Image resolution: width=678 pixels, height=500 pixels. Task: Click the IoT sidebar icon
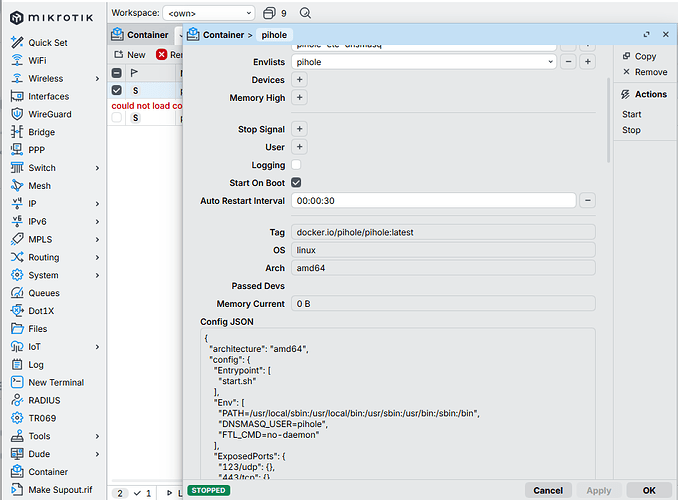pos(17,346)
